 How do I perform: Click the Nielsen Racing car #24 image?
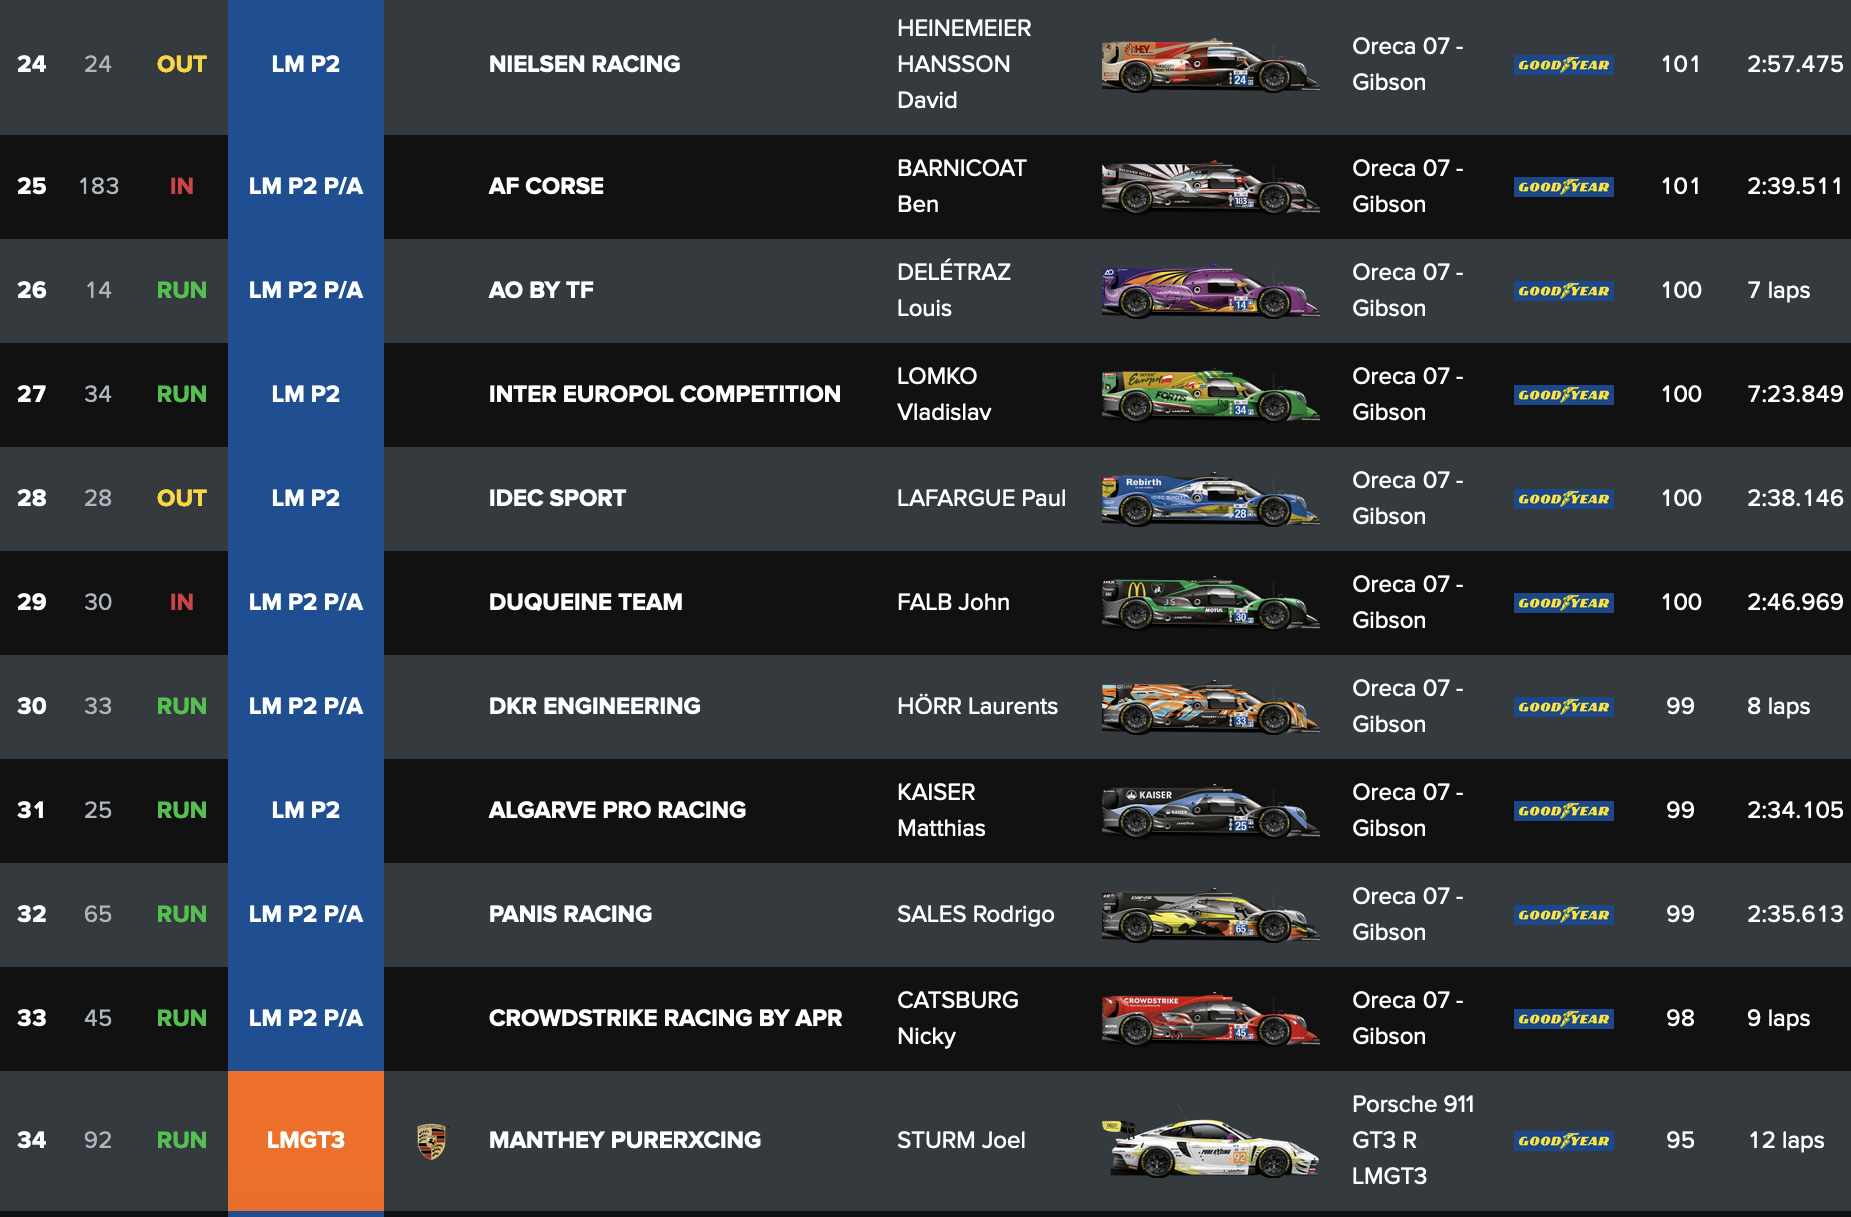[x=1210, y=65]
